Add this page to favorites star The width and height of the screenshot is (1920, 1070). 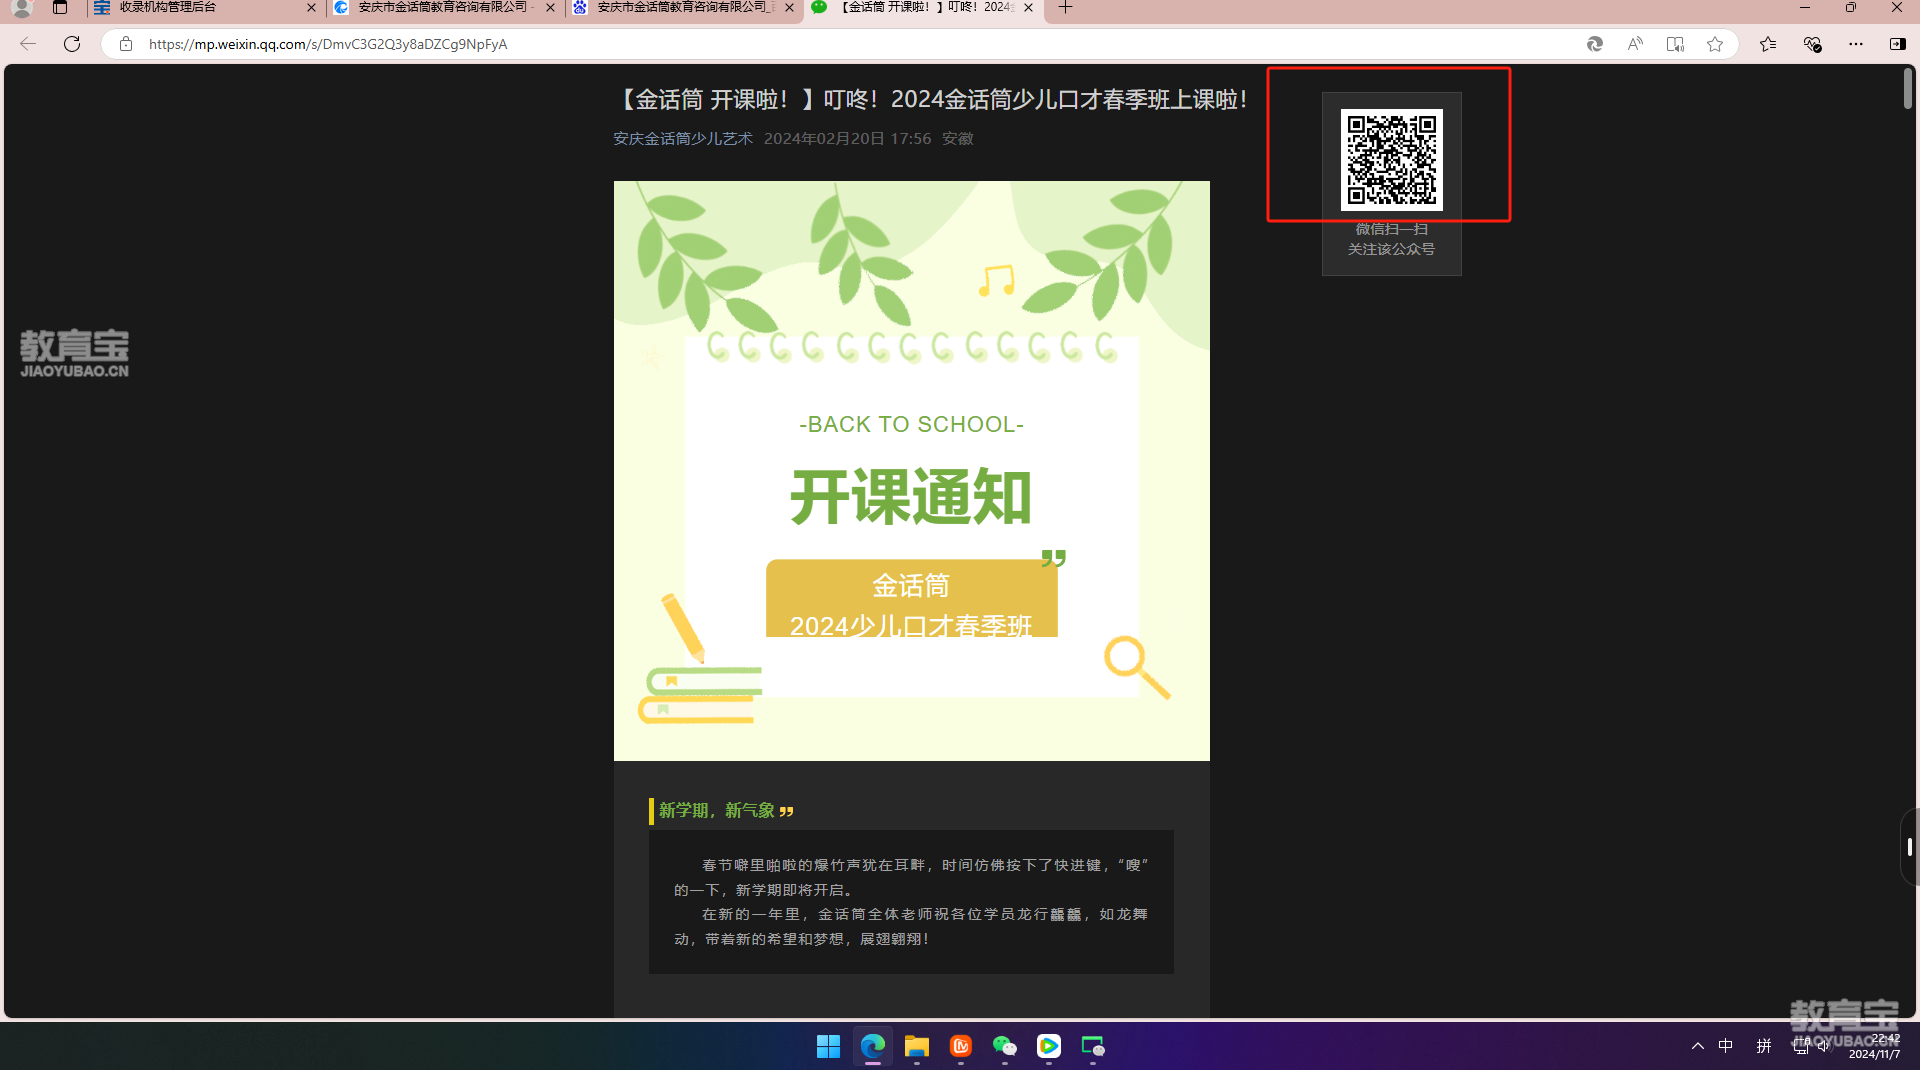click(1715, 44)
